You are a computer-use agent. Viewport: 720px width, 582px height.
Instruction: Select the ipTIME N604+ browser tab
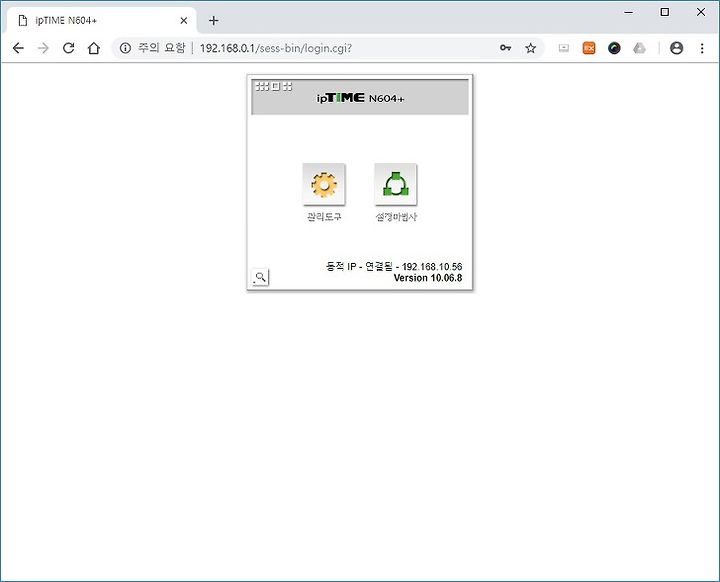tap(102, 21)
